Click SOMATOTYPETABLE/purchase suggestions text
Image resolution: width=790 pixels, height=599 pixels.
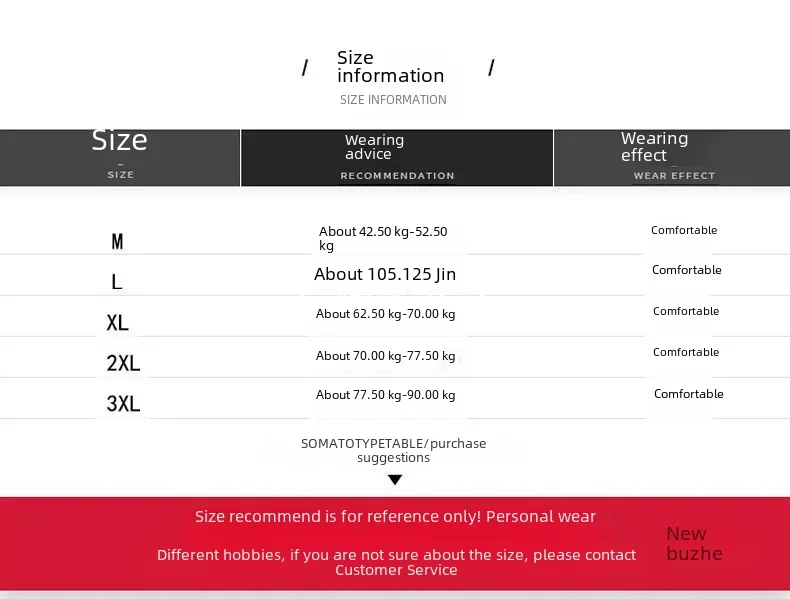(393, 450)
